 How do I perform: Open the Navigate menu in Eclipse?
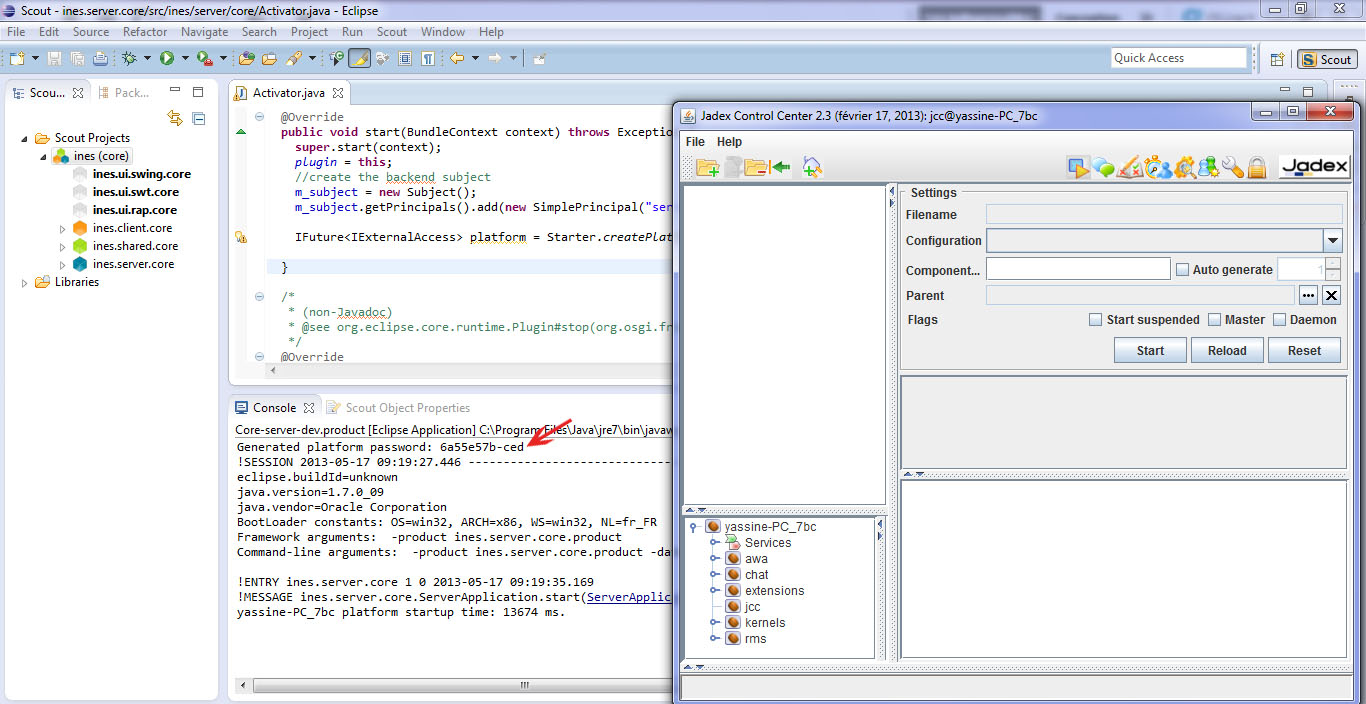click(204, 32)
